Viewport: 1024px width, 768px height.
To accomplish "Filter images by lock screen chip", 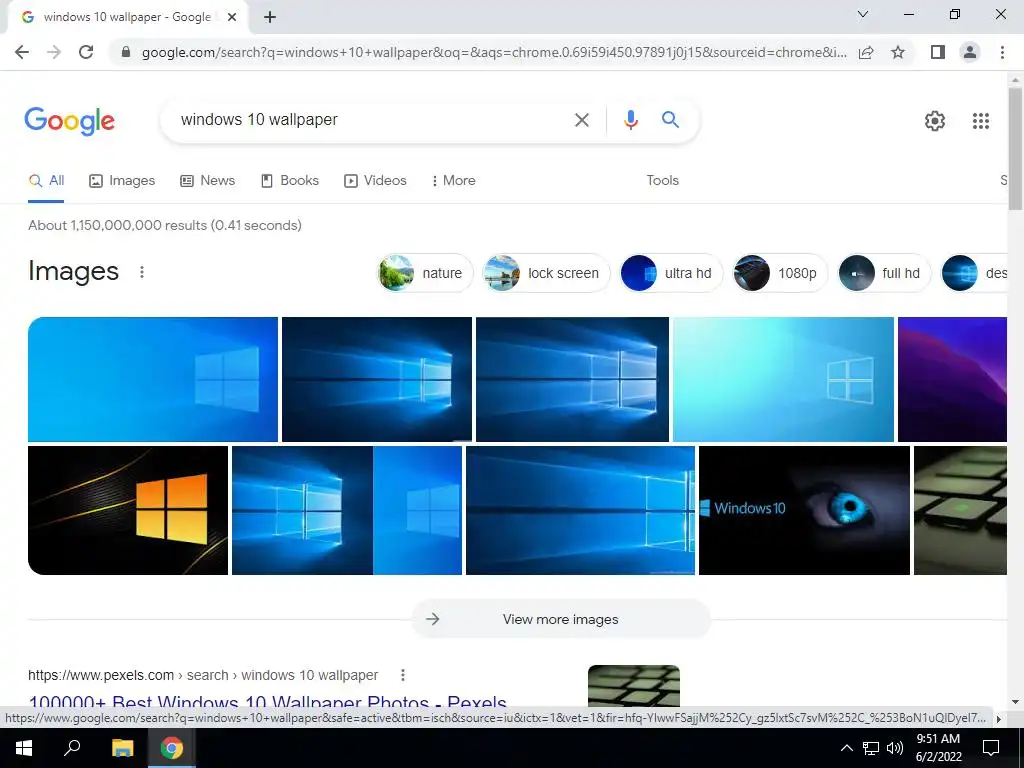I will click(547, 273).
